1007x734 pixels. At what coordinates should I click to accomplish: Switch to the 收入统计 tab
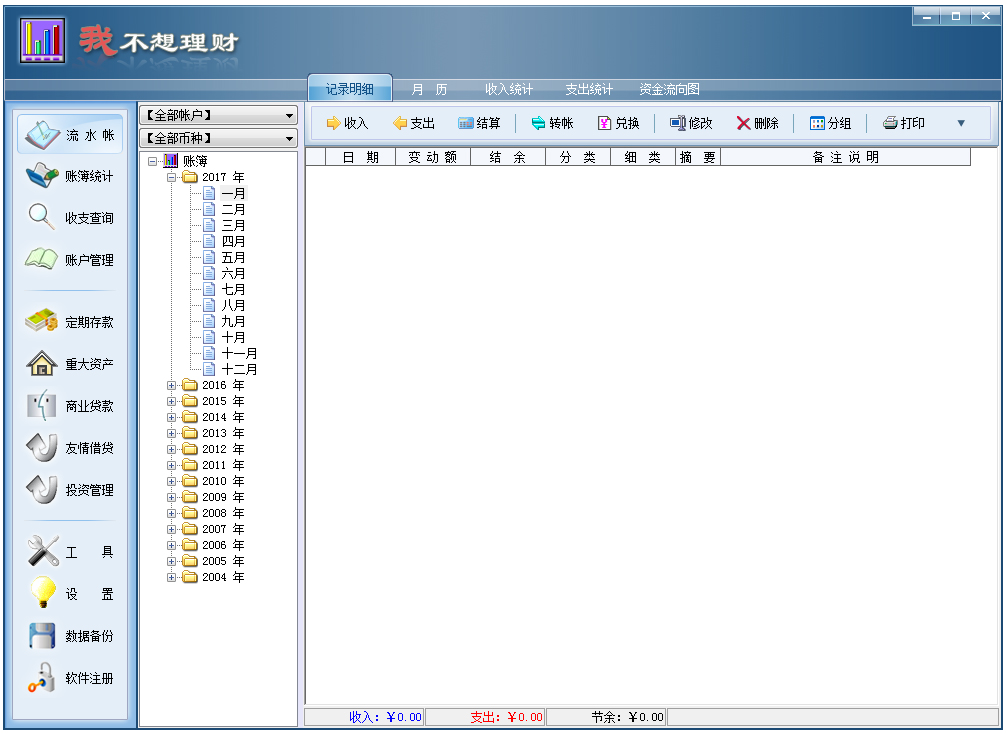[x=509, y=89]
